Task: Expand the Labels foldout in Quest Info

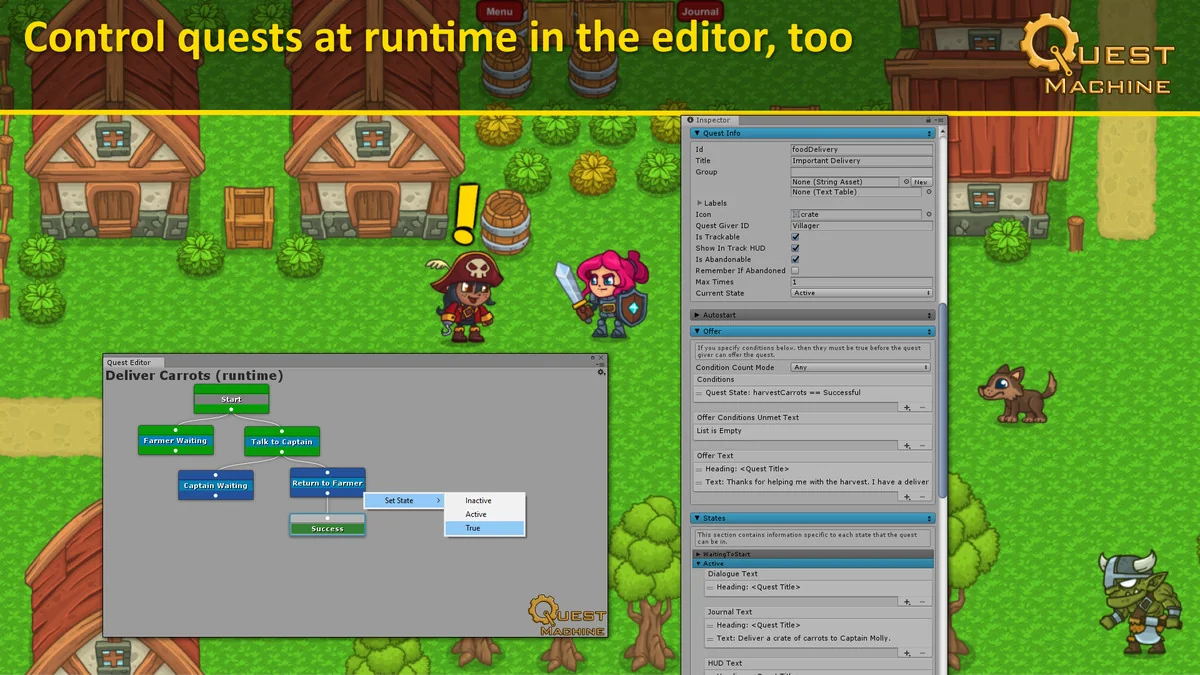Action: [698, 203]
